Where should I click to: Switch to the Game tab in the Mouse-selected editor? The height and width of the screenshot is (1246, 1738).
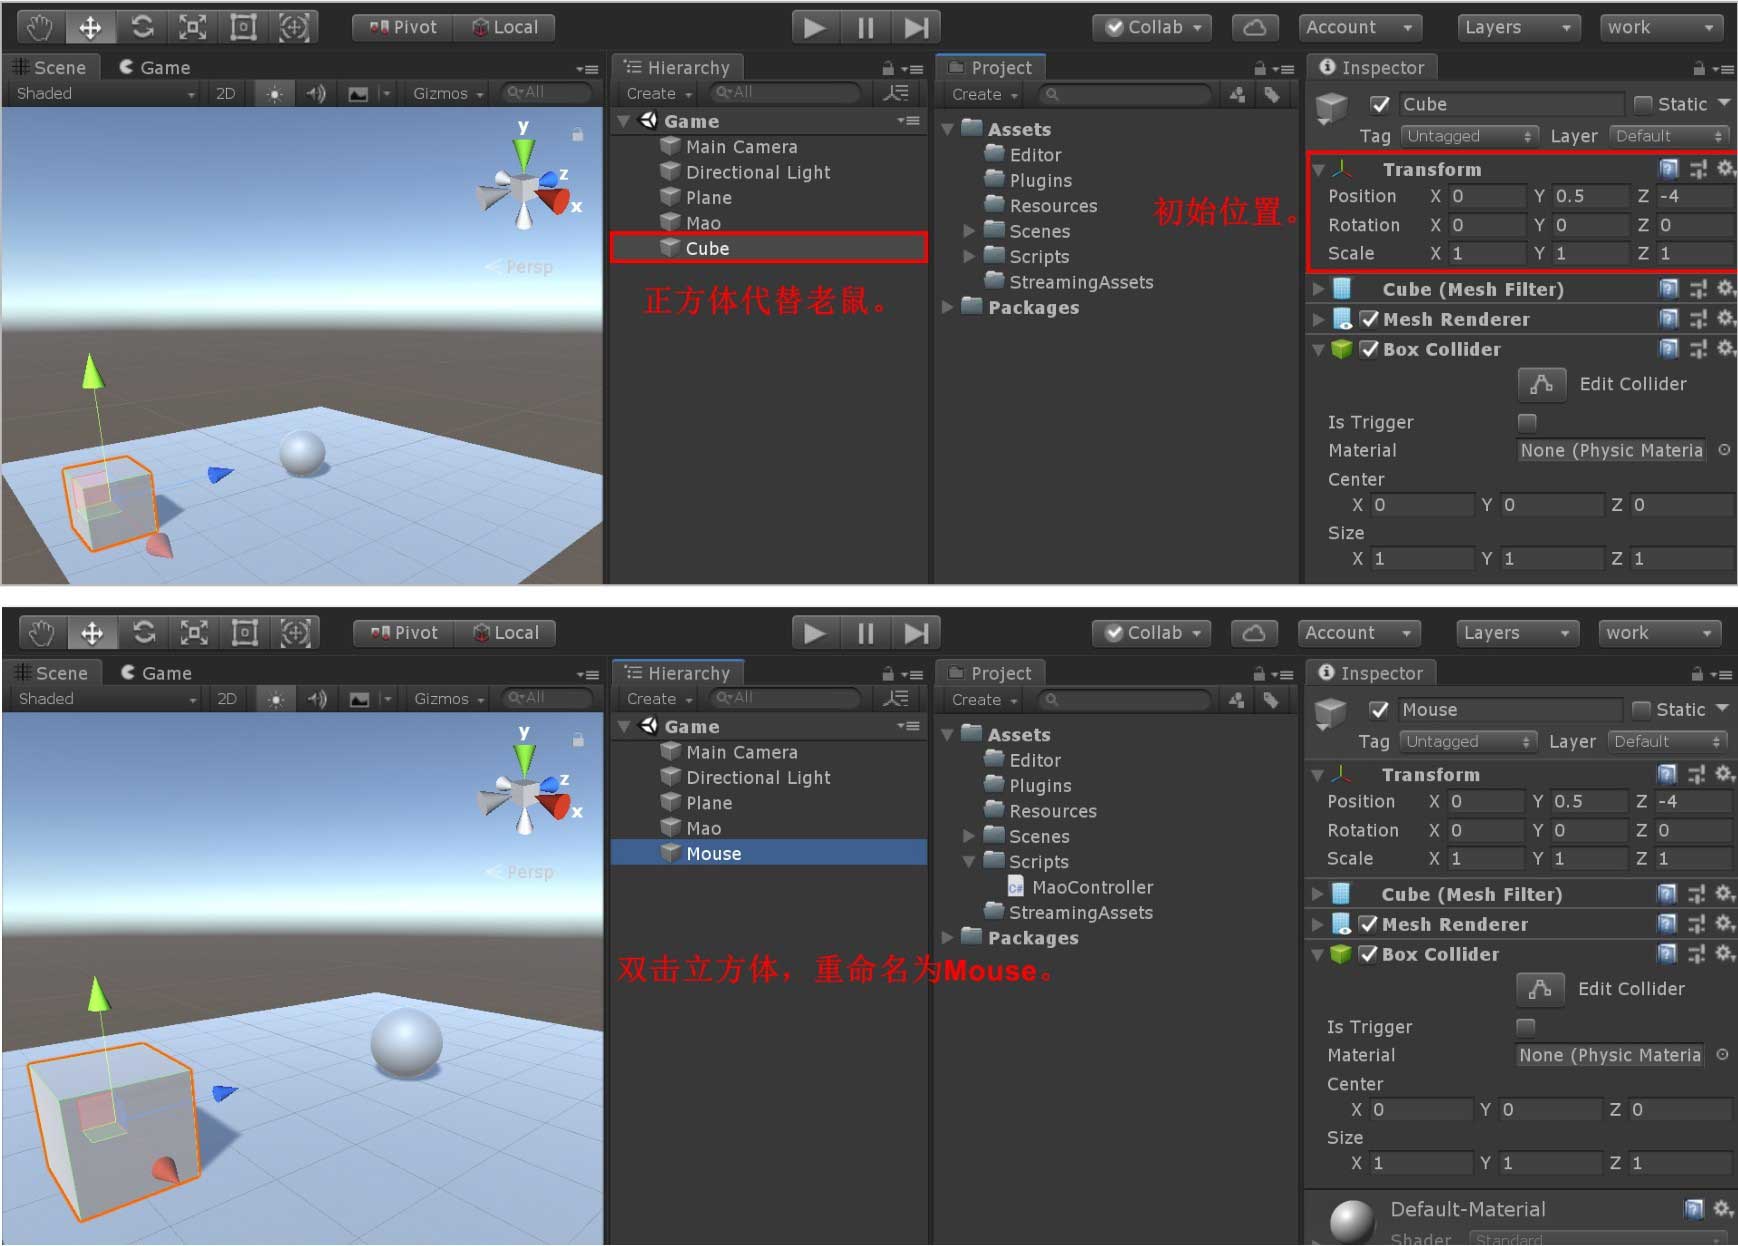156,672
